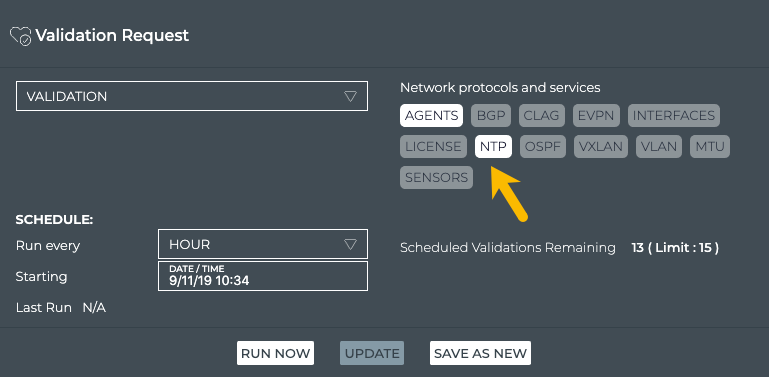The height and width of the screenshot is (377, 769).
Task: Enable the INTERFACES validation chip
Action: click(674, 116)
